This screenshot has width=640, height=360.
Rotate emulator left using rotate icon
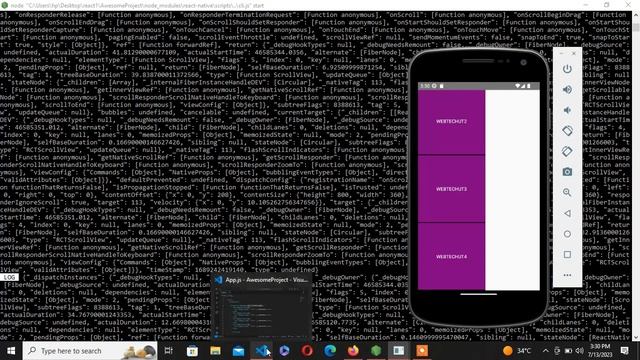[x=567, y=131]
